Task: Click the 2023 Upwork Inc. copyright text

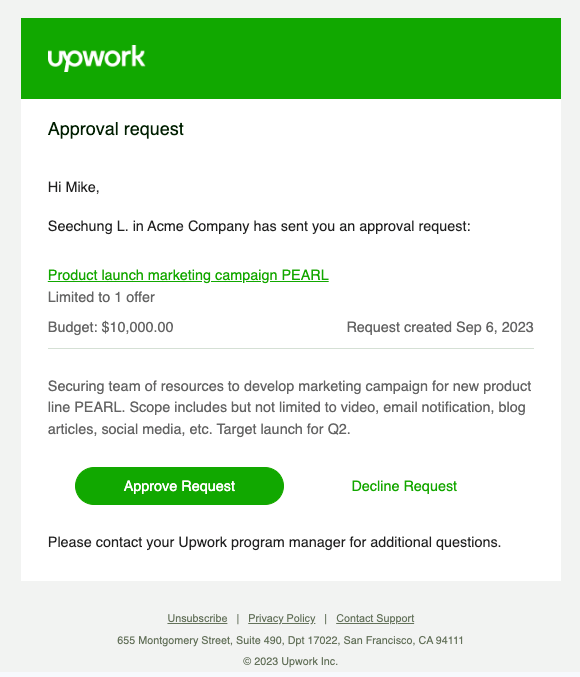Action: click(x=290, y=661)
